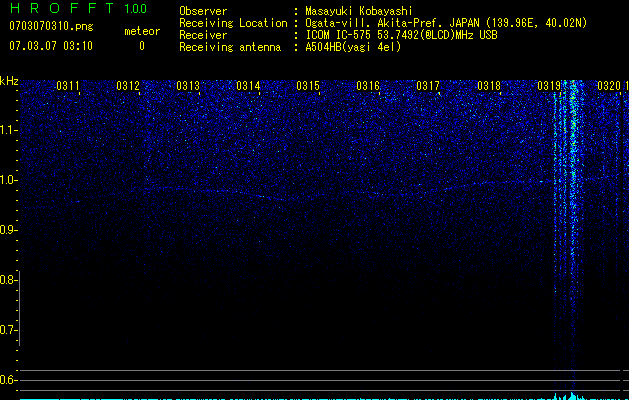
Task: Click the meteor count label
Action: pyautogui.click(x=142, y=31)
